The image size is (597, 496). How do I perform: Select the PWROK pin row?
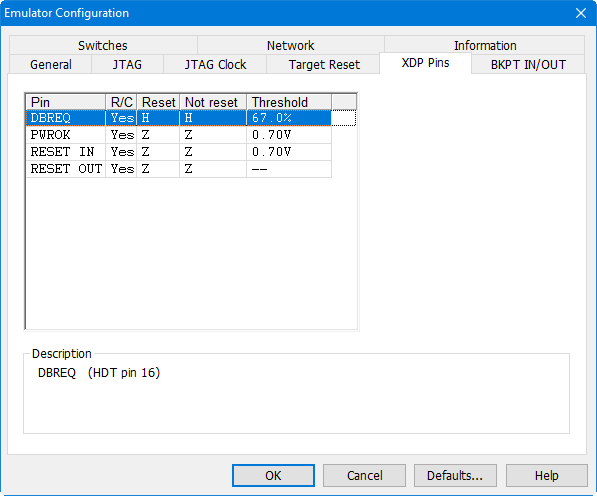pyautogui.click(x=179, y=135)
